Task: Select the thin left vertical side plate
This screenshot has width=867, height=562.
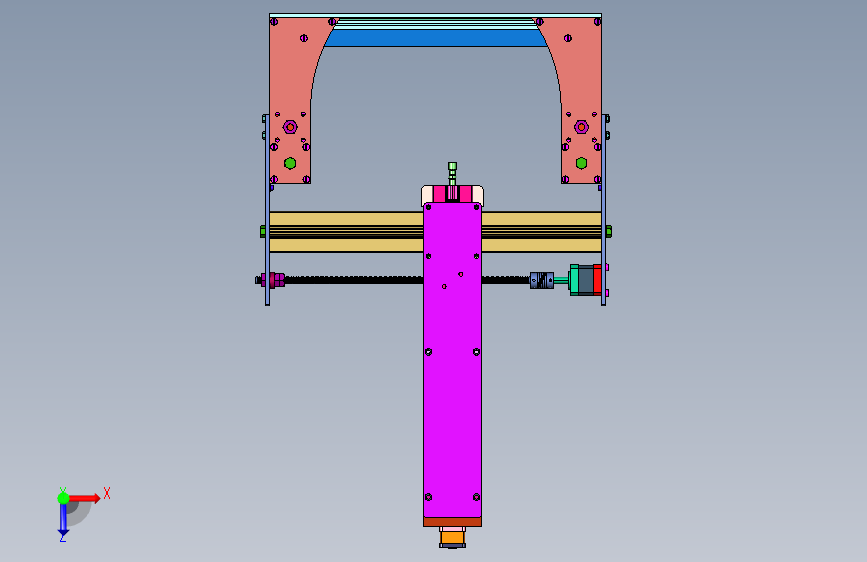Action: 268,210
